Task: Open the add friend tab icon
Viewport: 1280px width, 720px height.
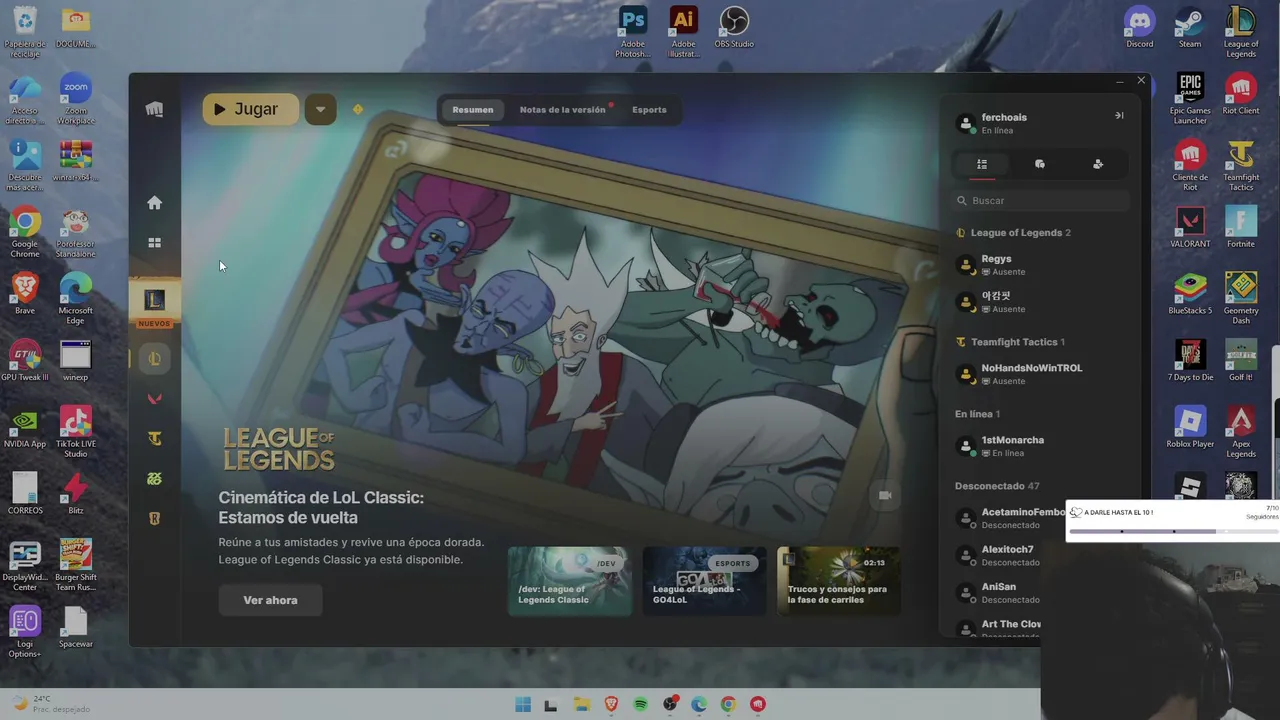Action: [x=1098, y=164]
